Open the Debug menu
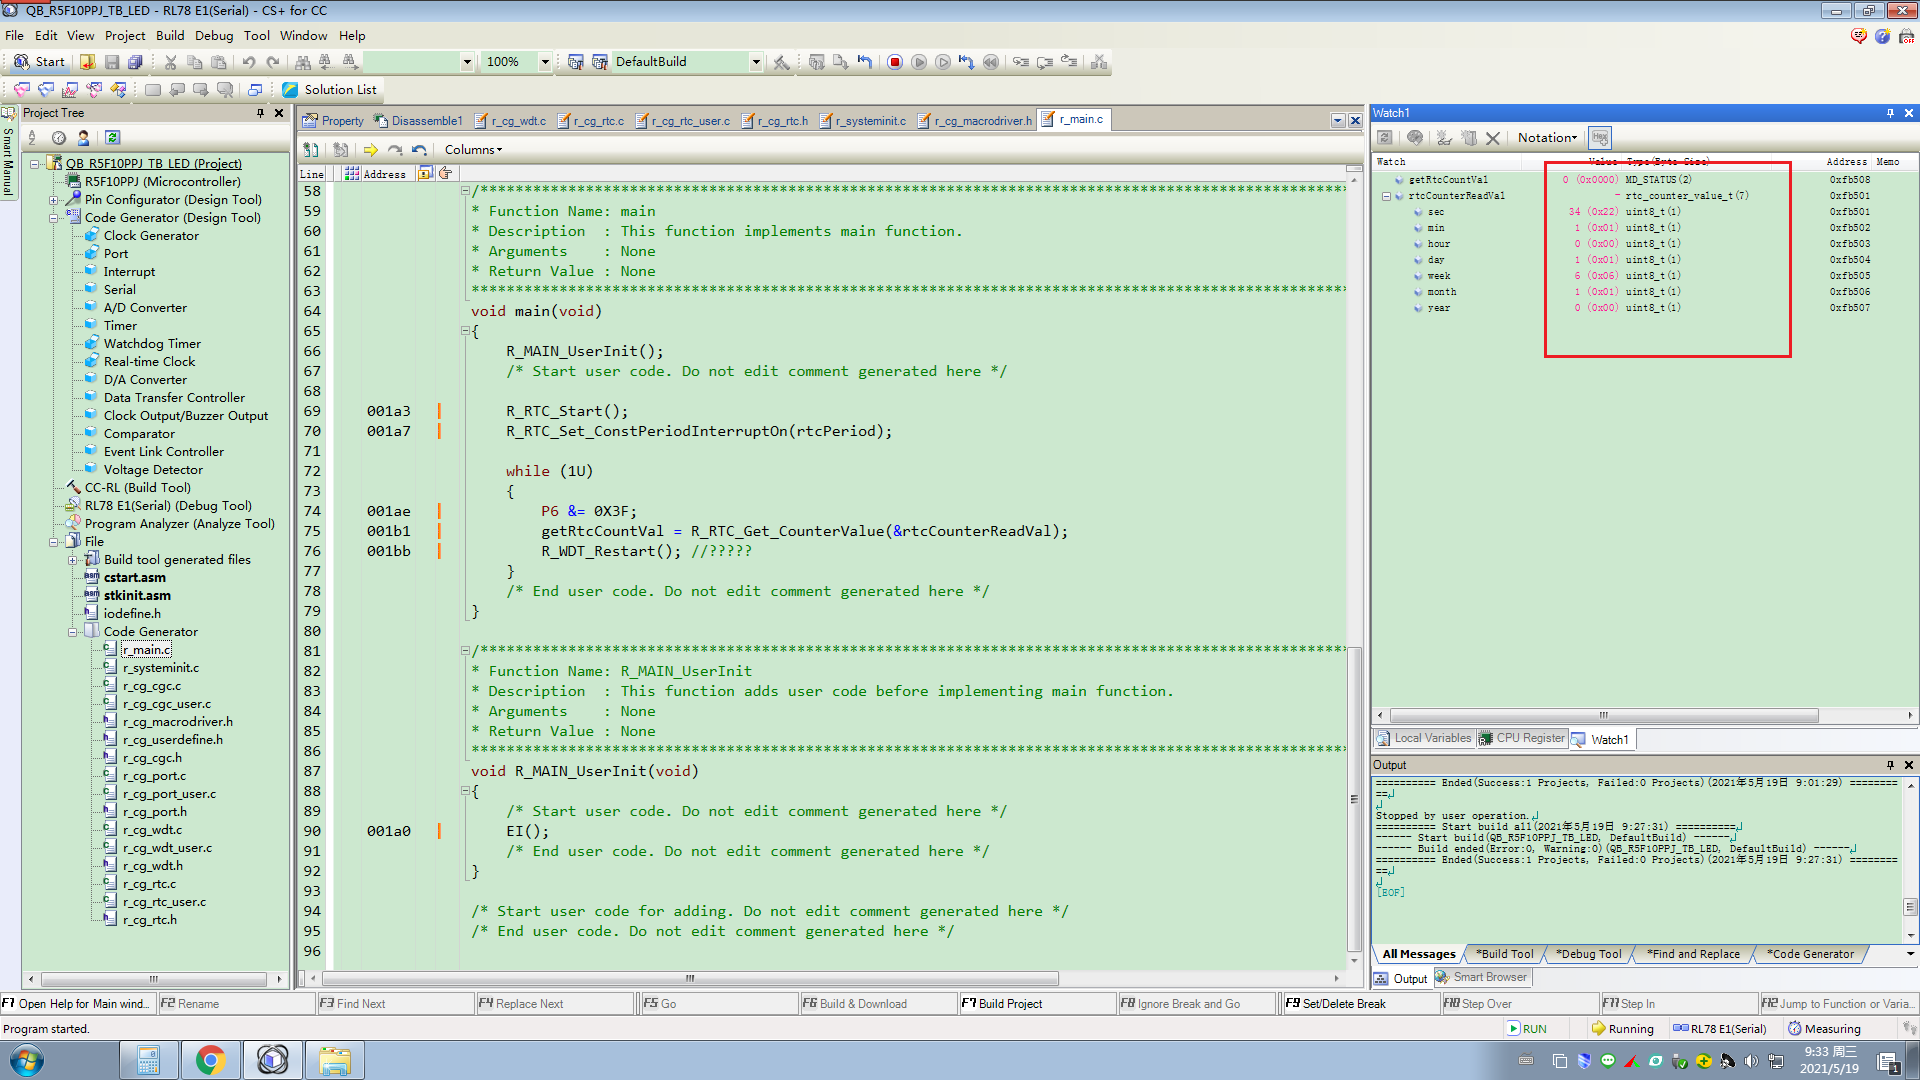Screen dimensions: 1920x1080 [214, 35]
